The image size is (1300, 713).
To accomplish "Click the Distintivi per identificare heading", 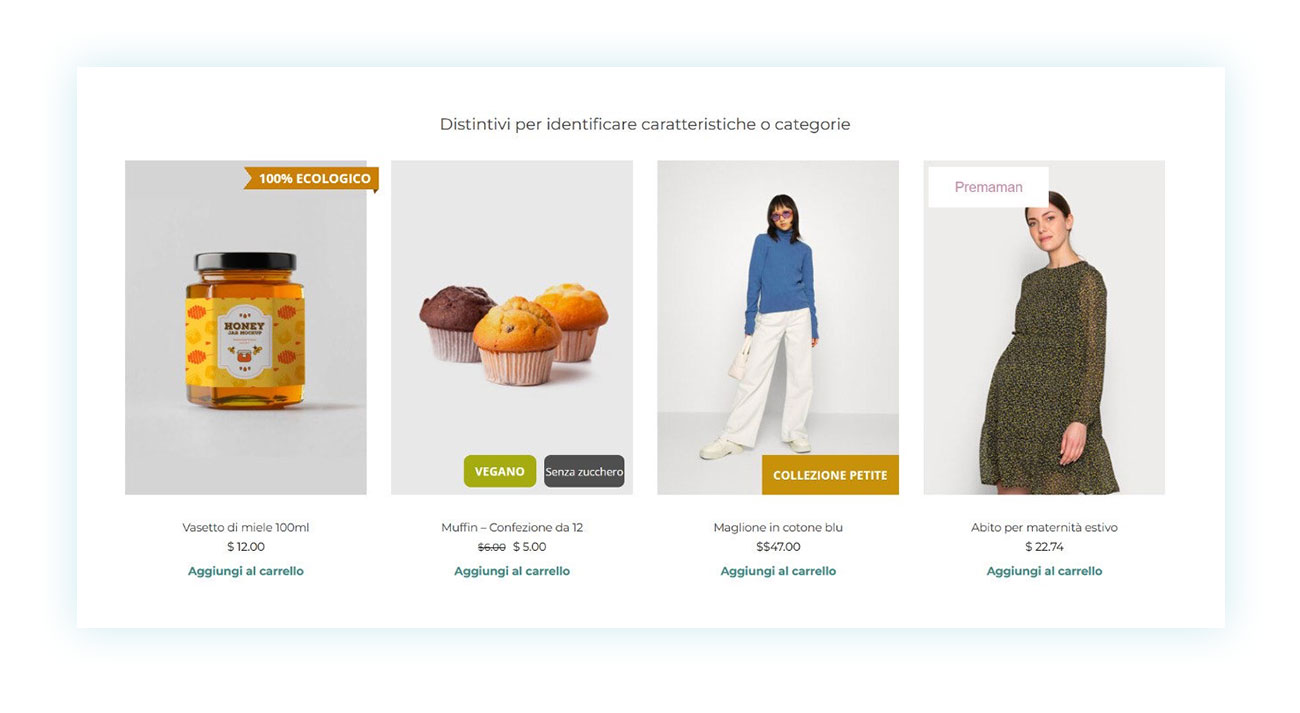I will [645, 125].
